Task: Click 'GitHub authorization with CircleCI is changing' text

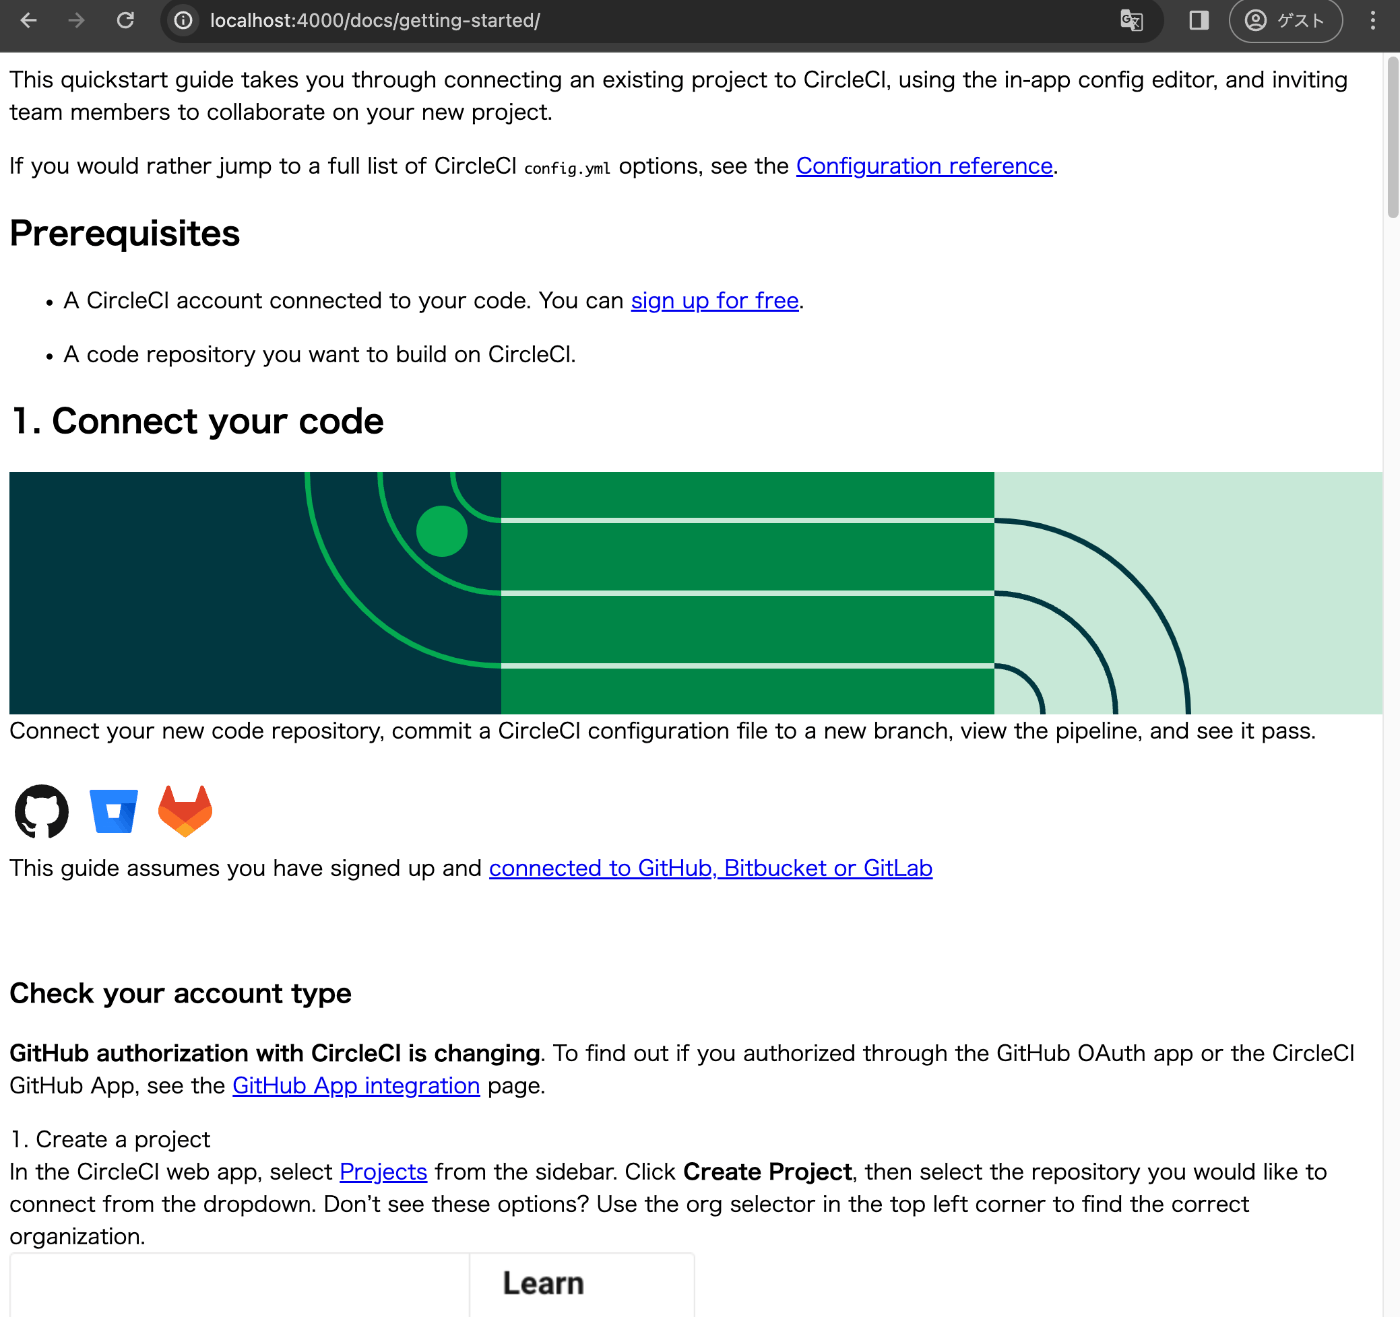Action: 275,1053
